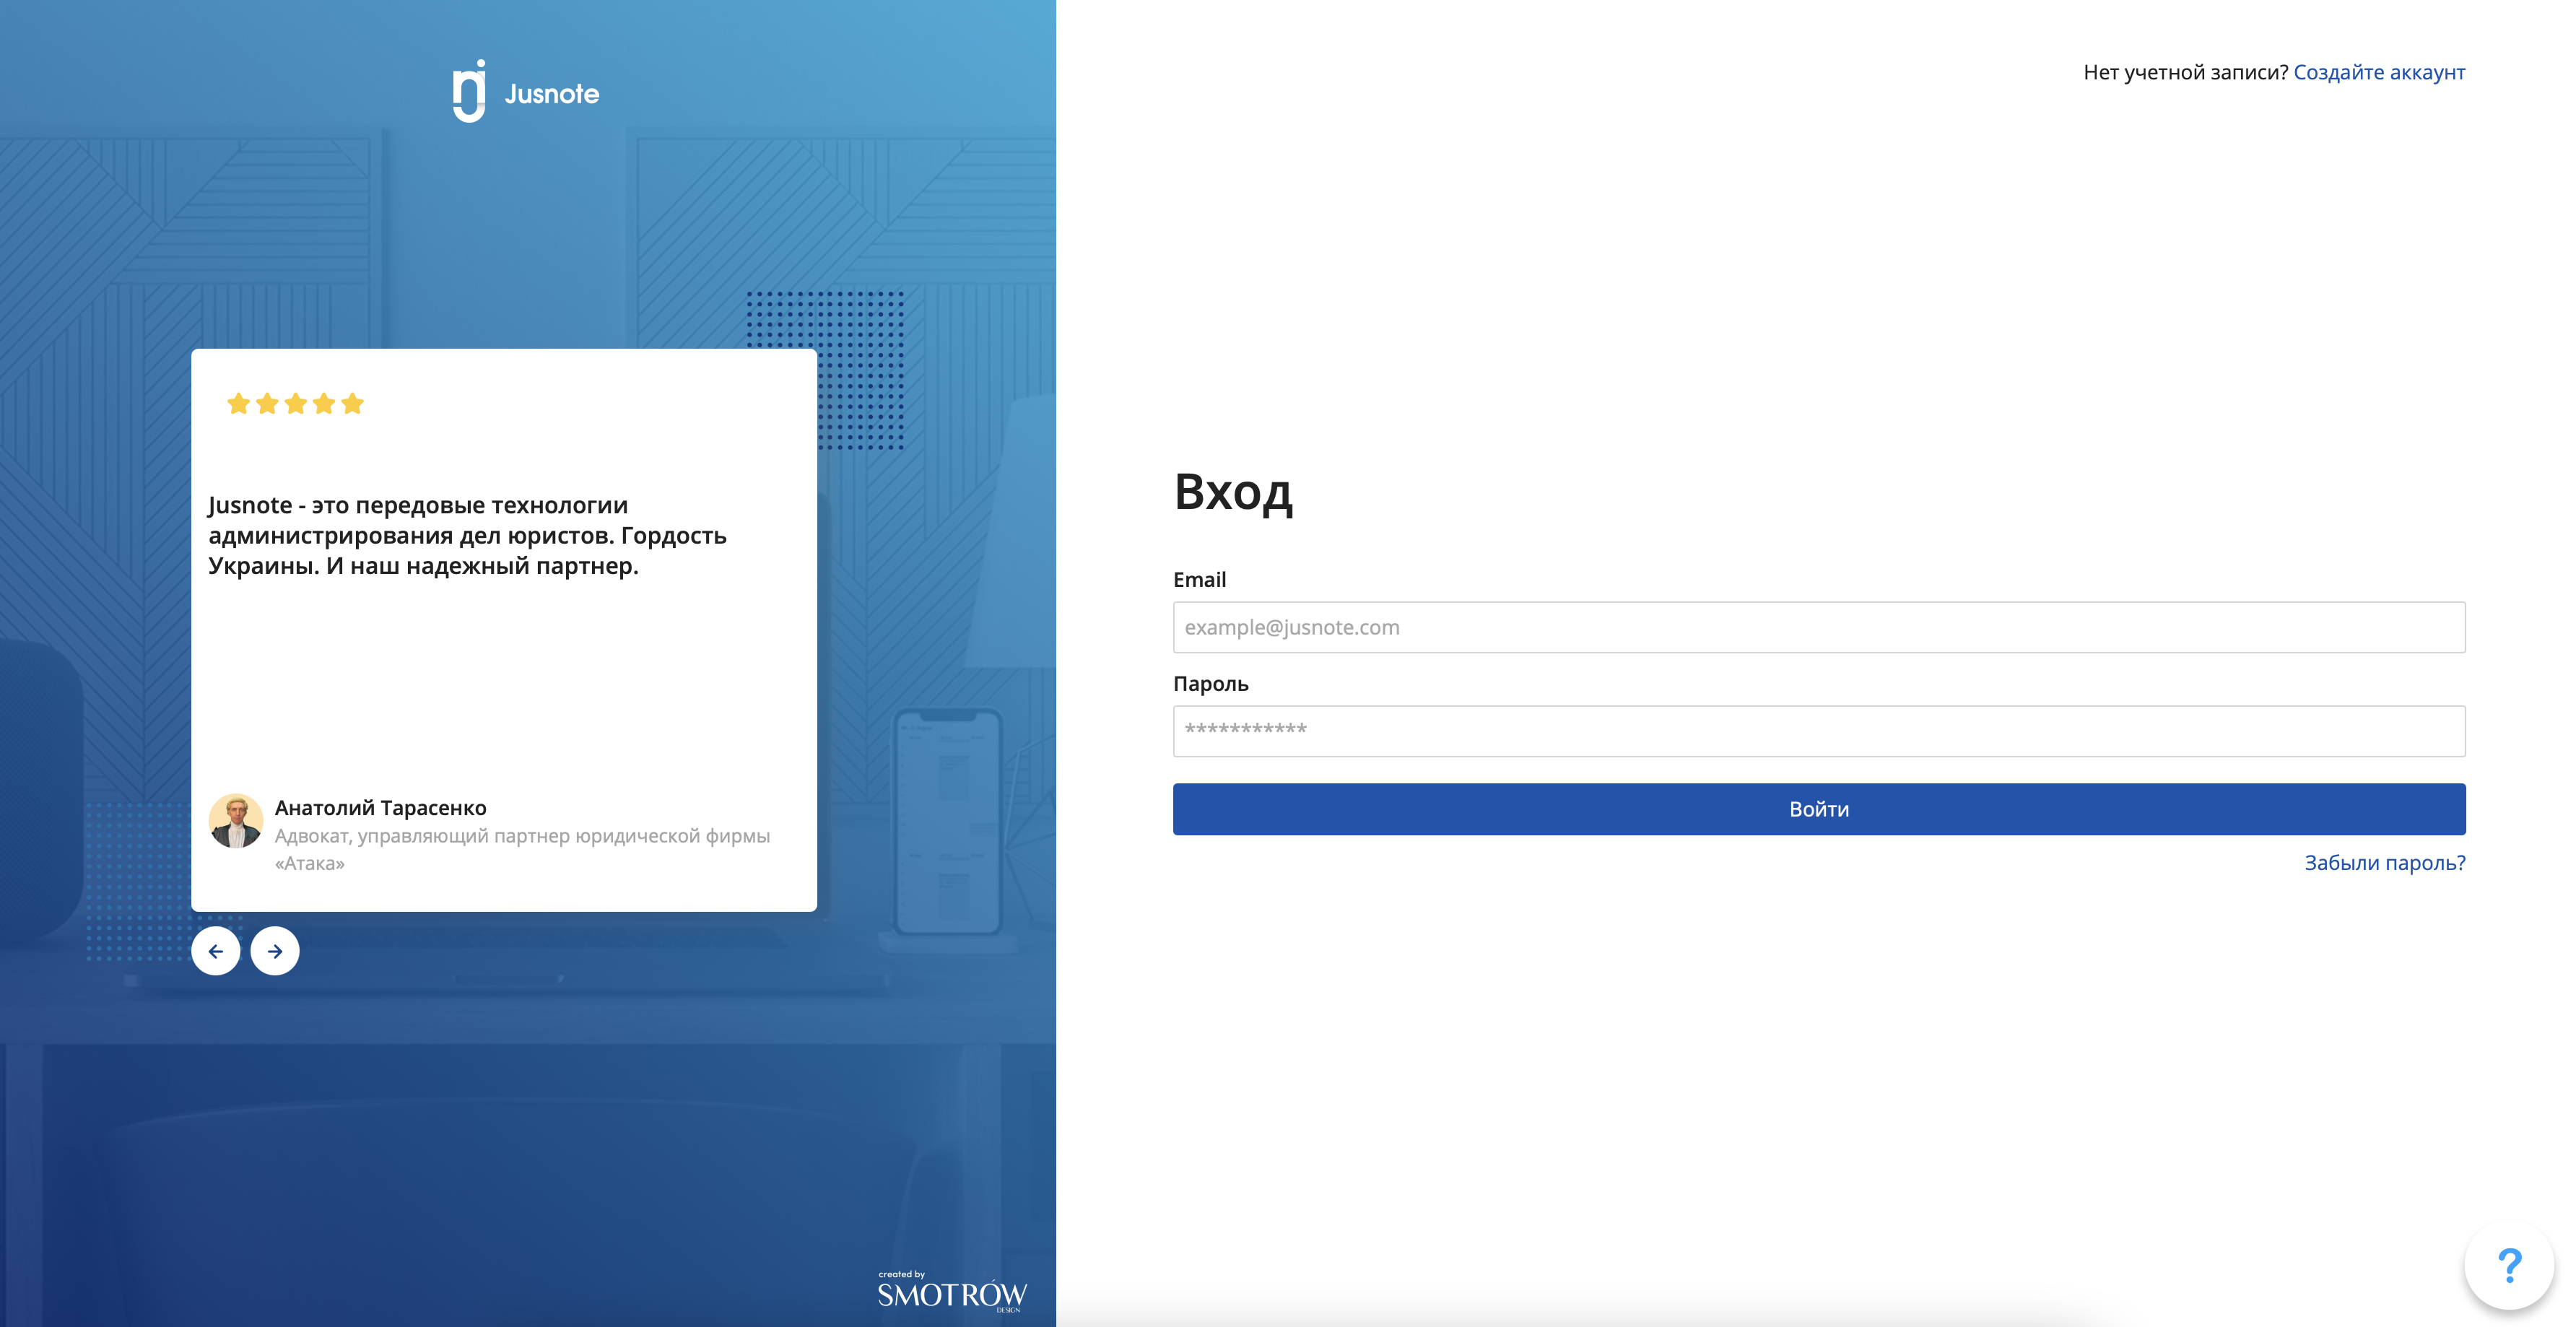Viewport: 2576px width, 1327px height.
Task: Click the first rating star
Action: pyautogui.click(x=238, y=404)
